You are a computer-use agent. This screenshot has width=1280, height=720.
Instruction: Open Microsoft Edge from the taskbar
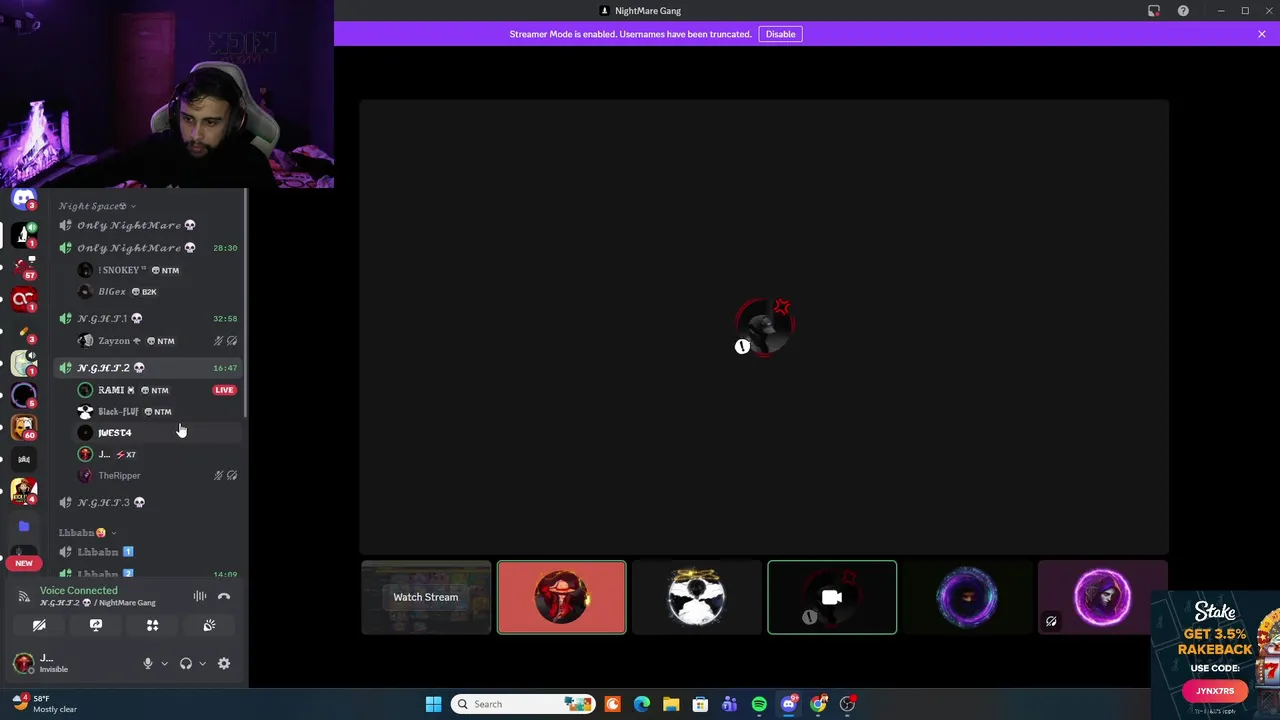click(641, 704)
